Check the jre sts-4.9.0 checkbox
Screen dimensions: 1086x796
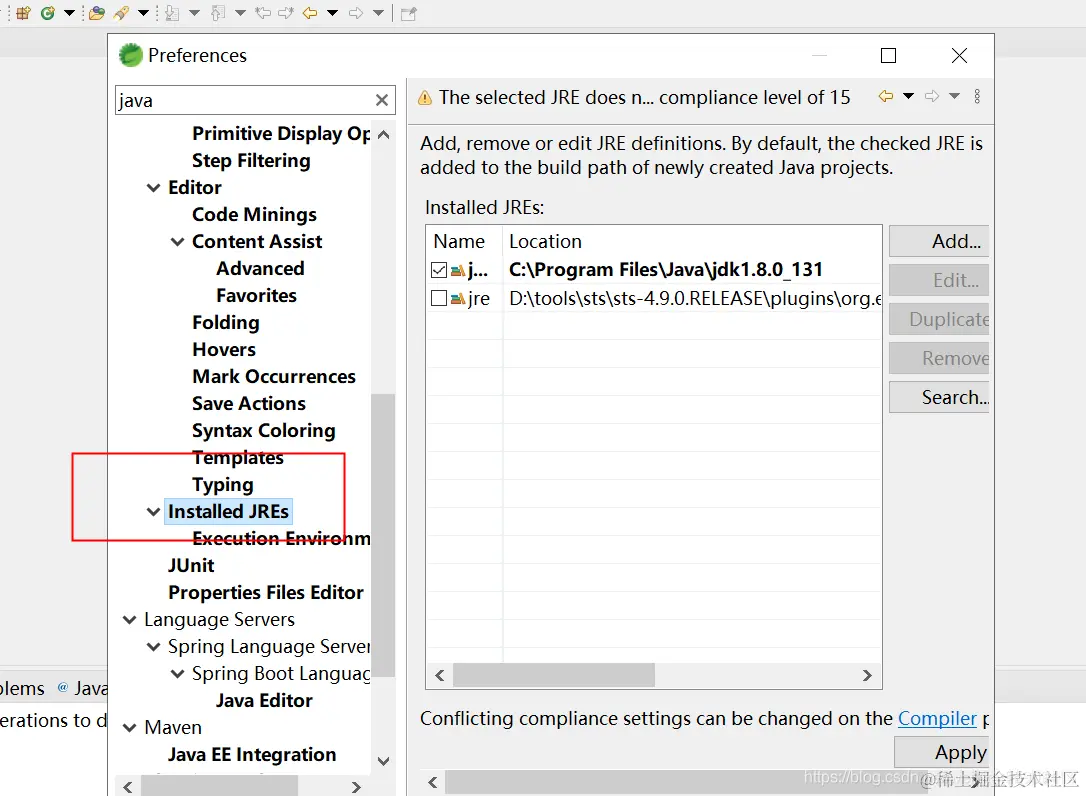(438, 299)
